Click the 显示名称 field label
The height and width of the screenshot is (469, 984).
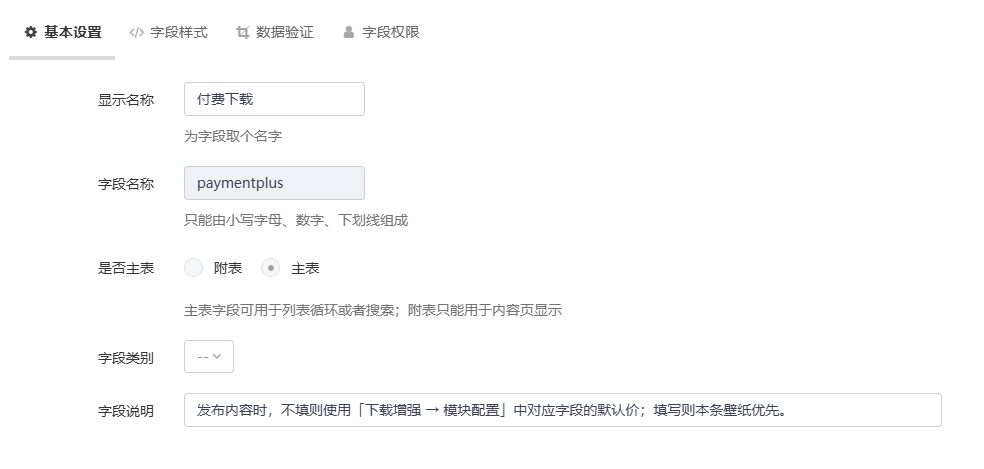point(126,99)
